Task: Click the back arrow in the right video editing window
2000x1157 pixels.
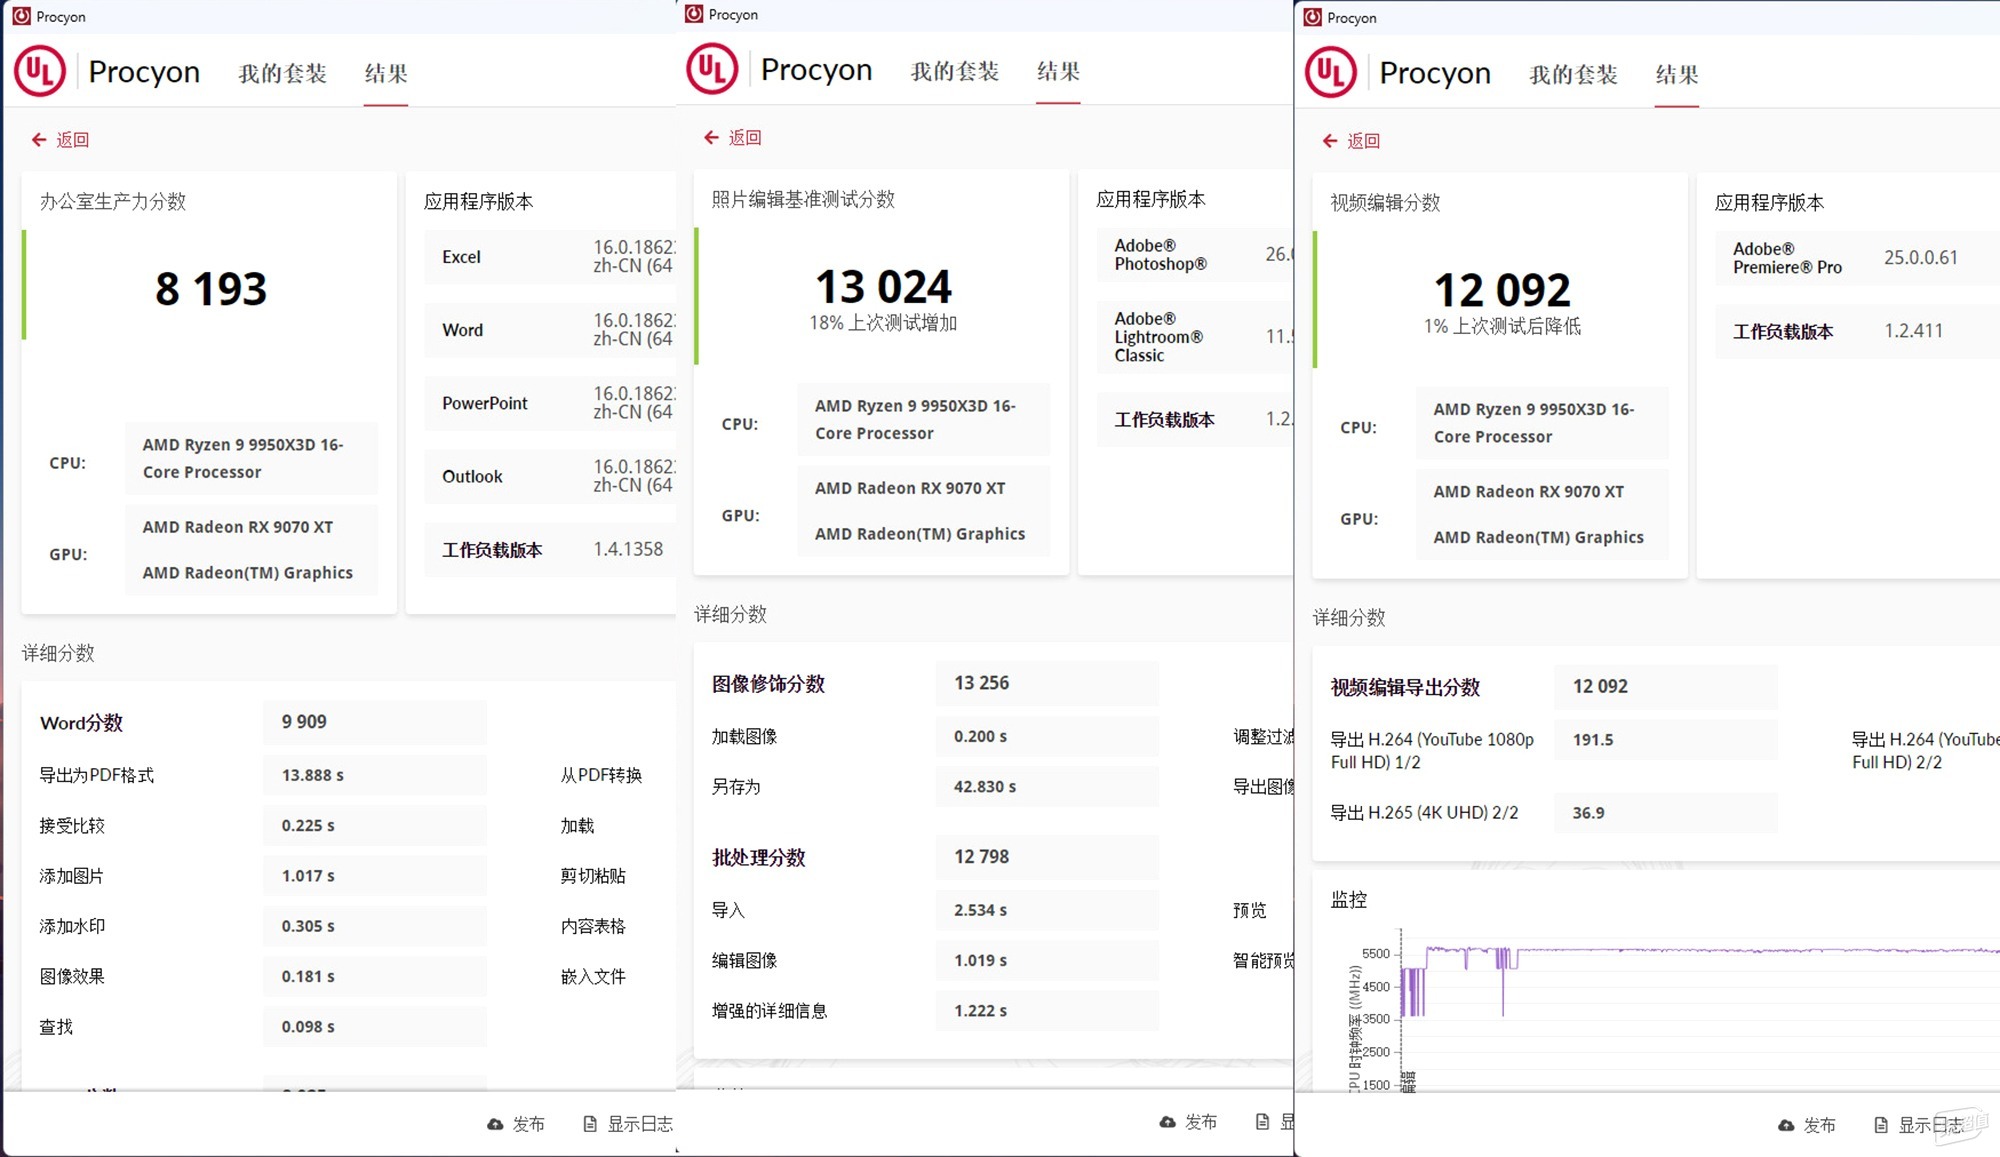Action: coord(1330,141)
